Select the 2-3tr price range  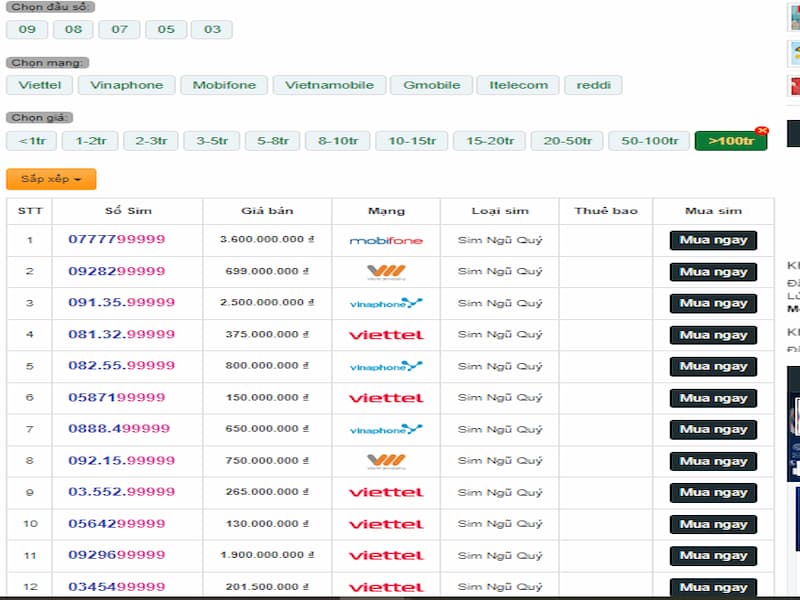pos(151,141)
